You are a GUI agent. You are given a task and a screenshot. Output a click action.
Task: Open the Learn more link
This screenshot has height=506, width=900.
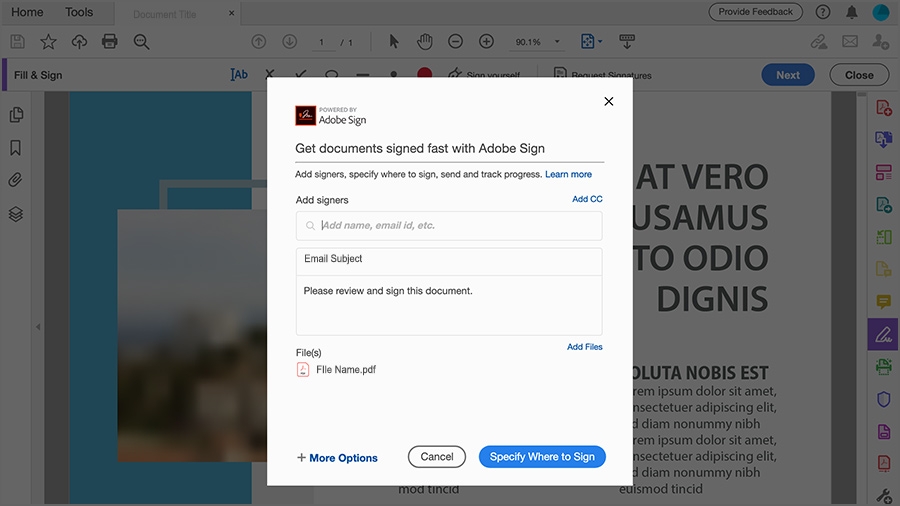pos(568,174)
